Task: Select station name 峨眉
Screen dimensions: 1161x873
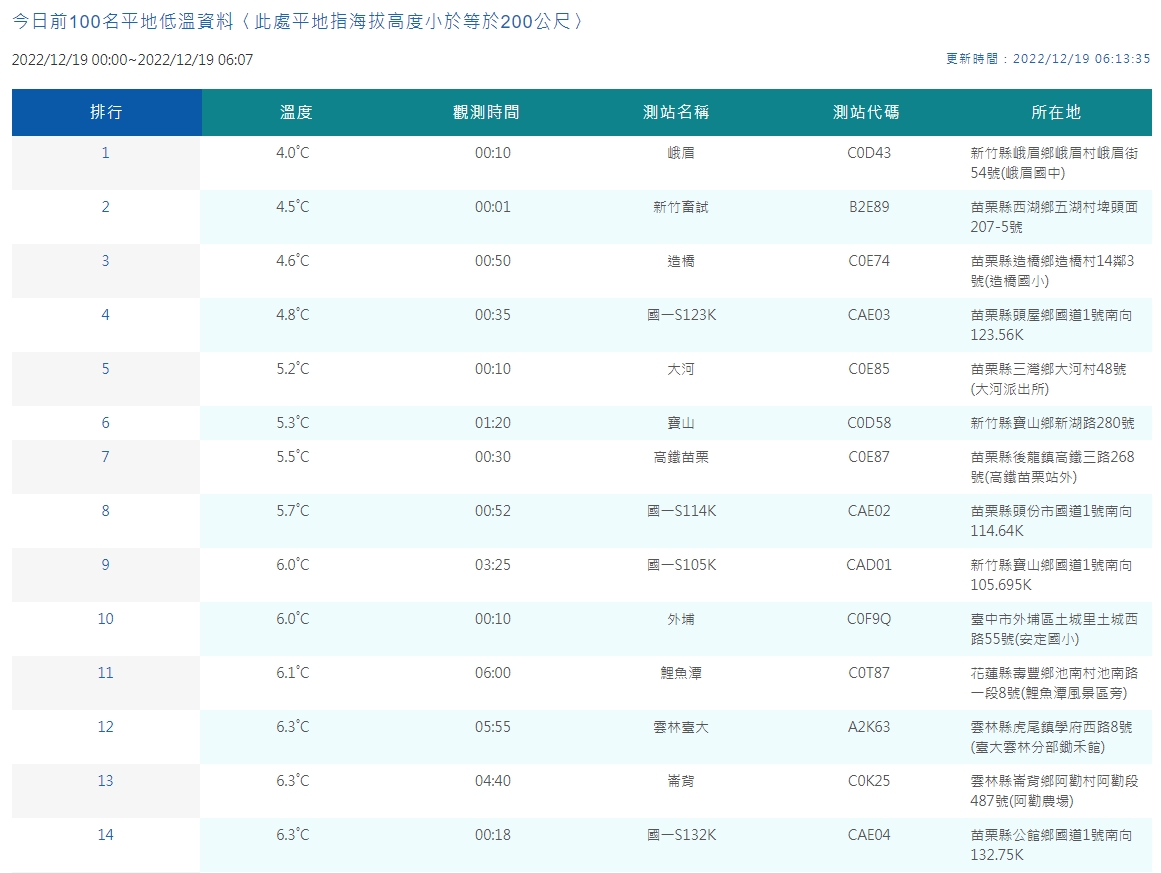Action: point(681,153)
